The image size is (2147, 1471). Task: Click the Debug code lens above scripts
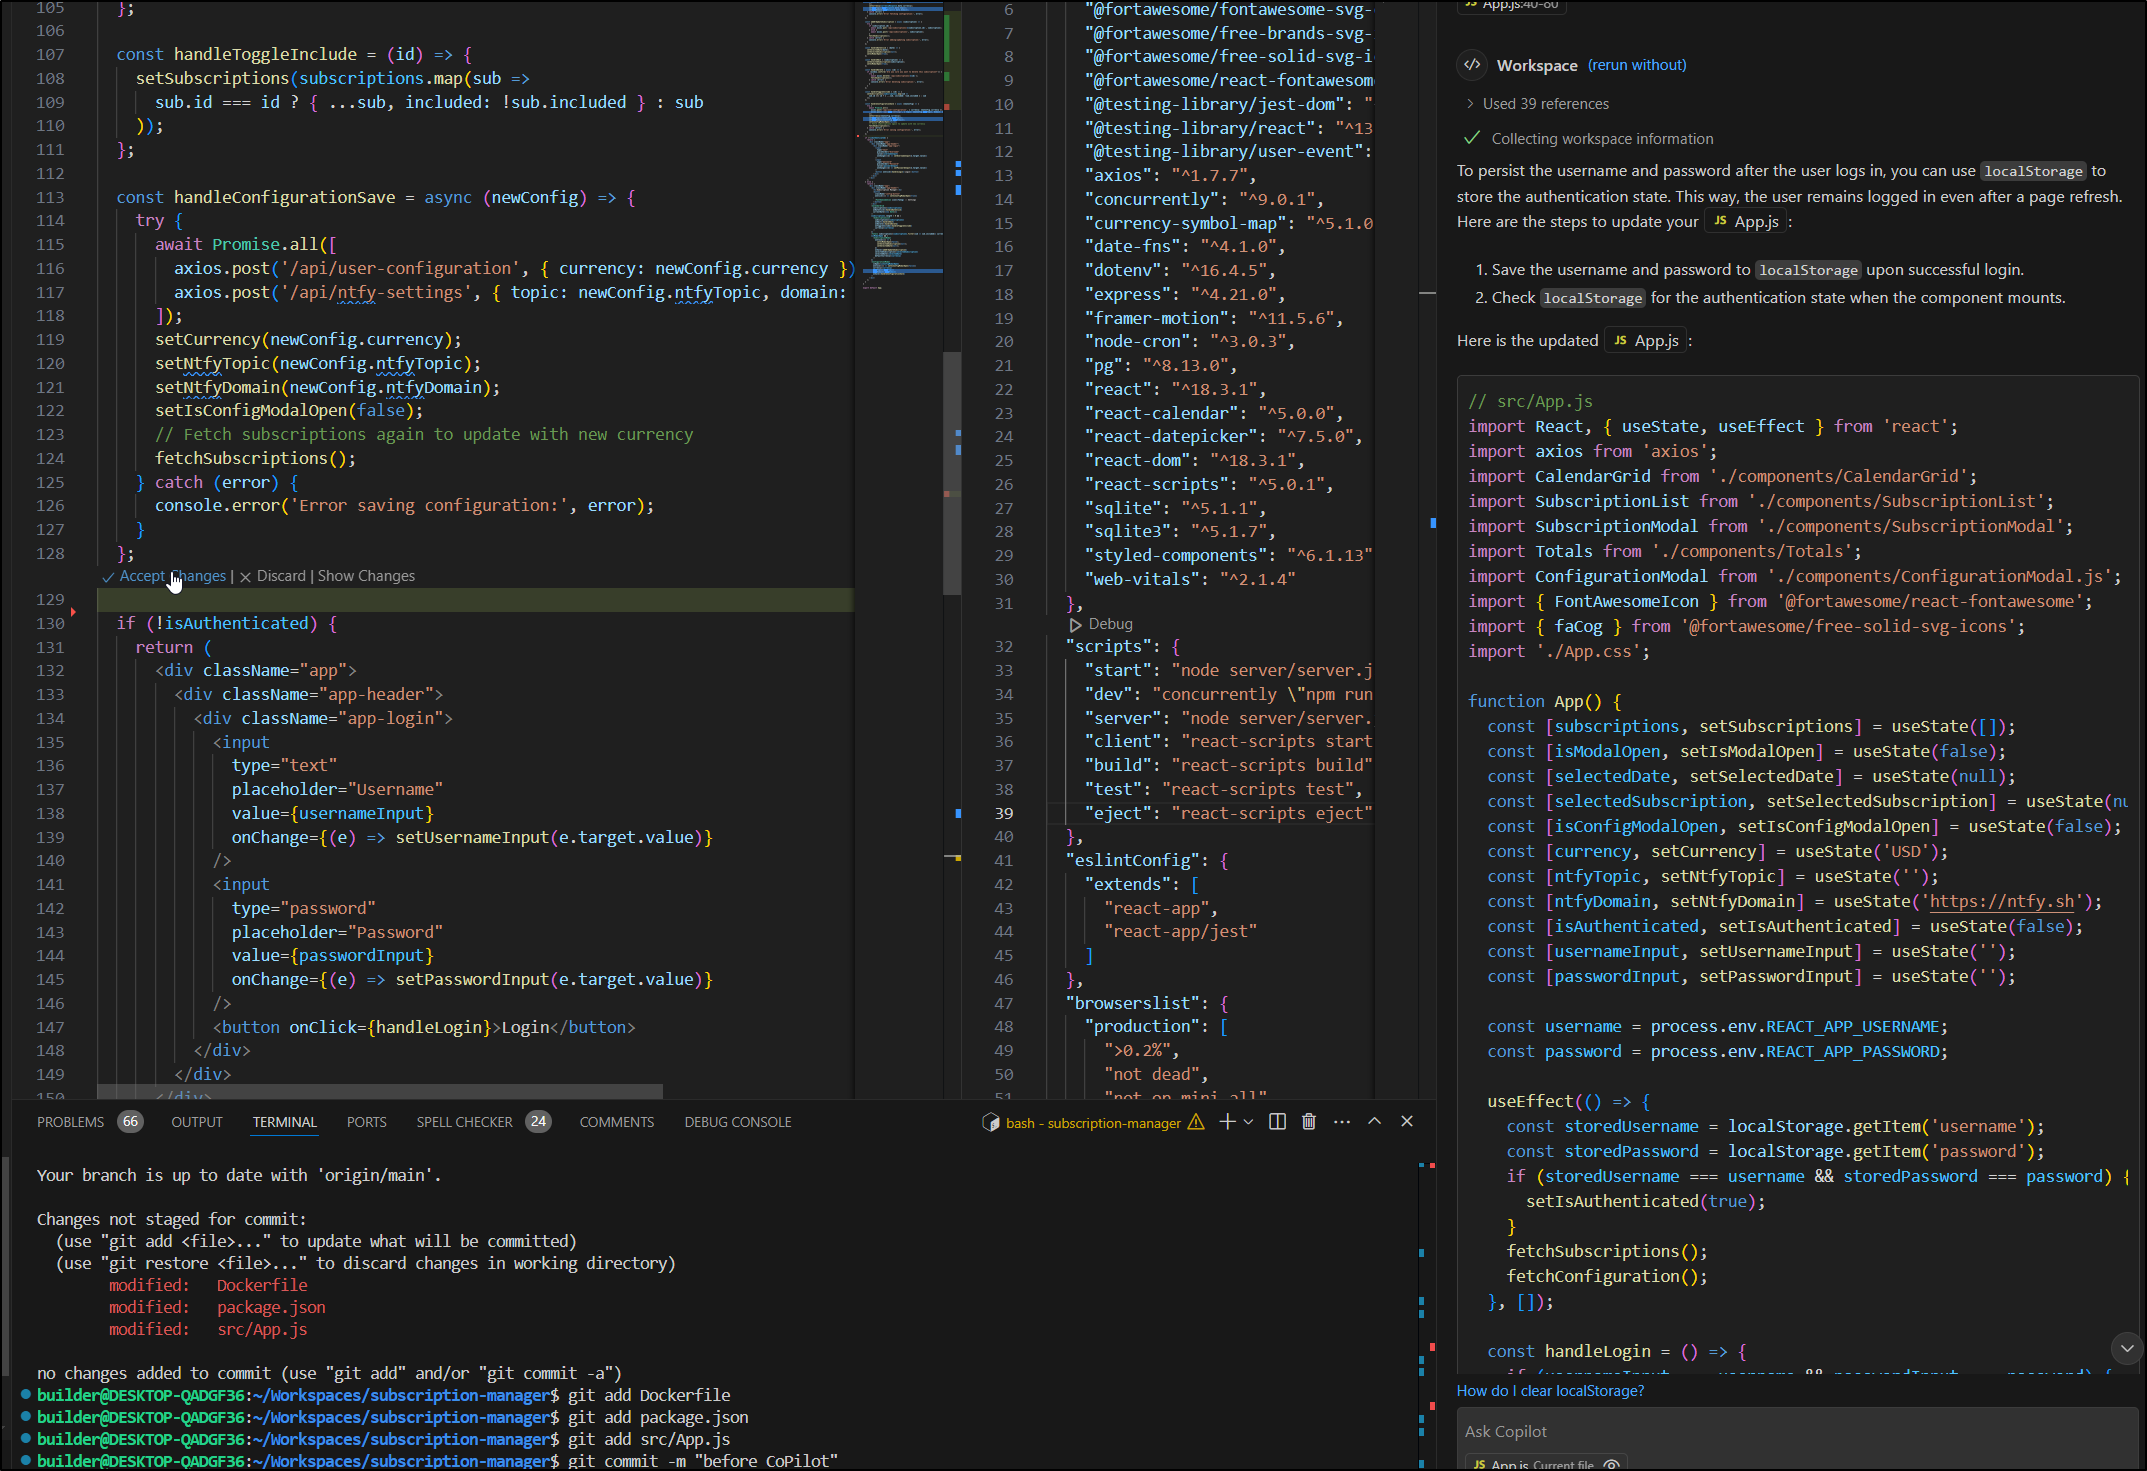point(1110,624)
